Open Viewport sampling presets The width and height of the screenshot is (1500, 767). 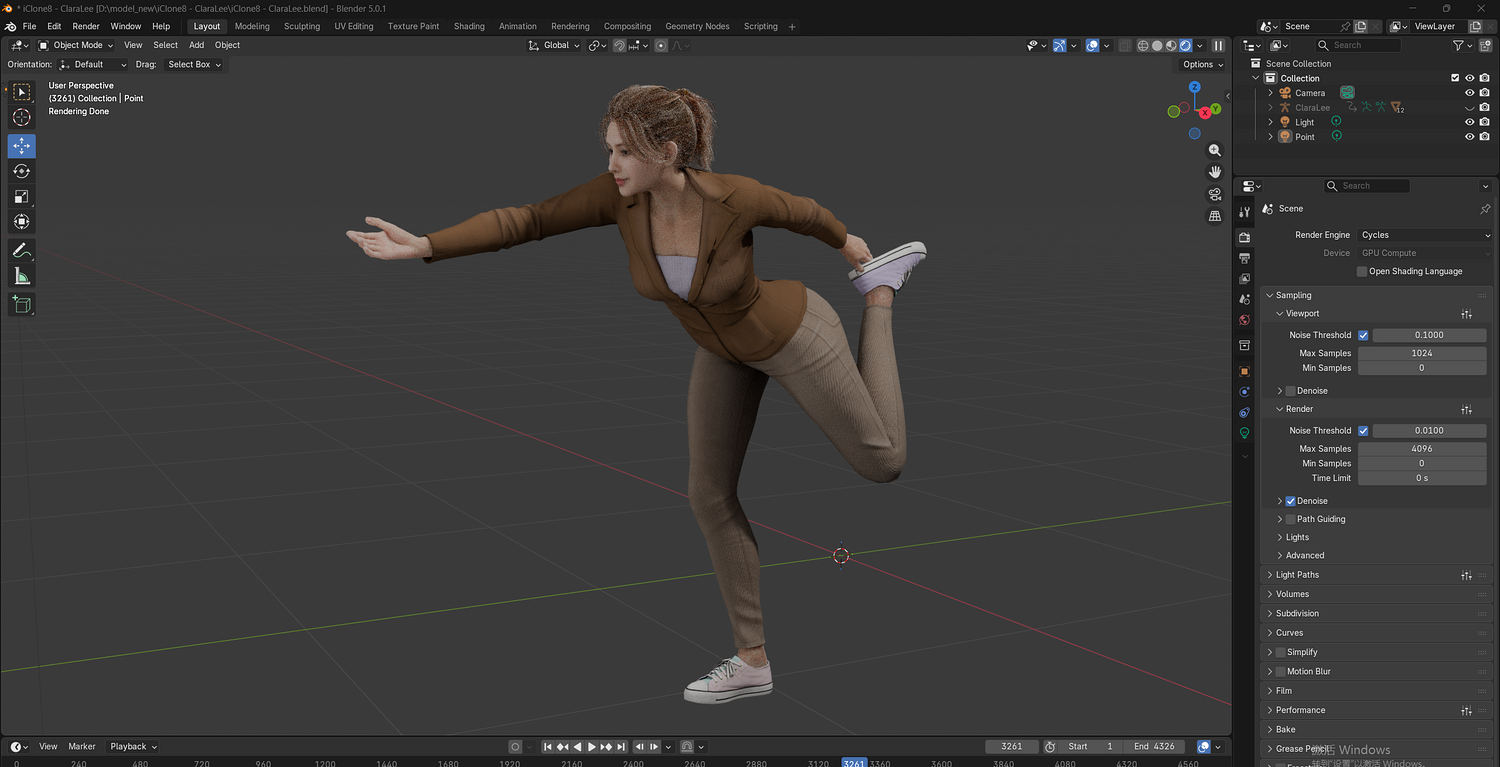pyautogui.click(x=1466, y=314)
